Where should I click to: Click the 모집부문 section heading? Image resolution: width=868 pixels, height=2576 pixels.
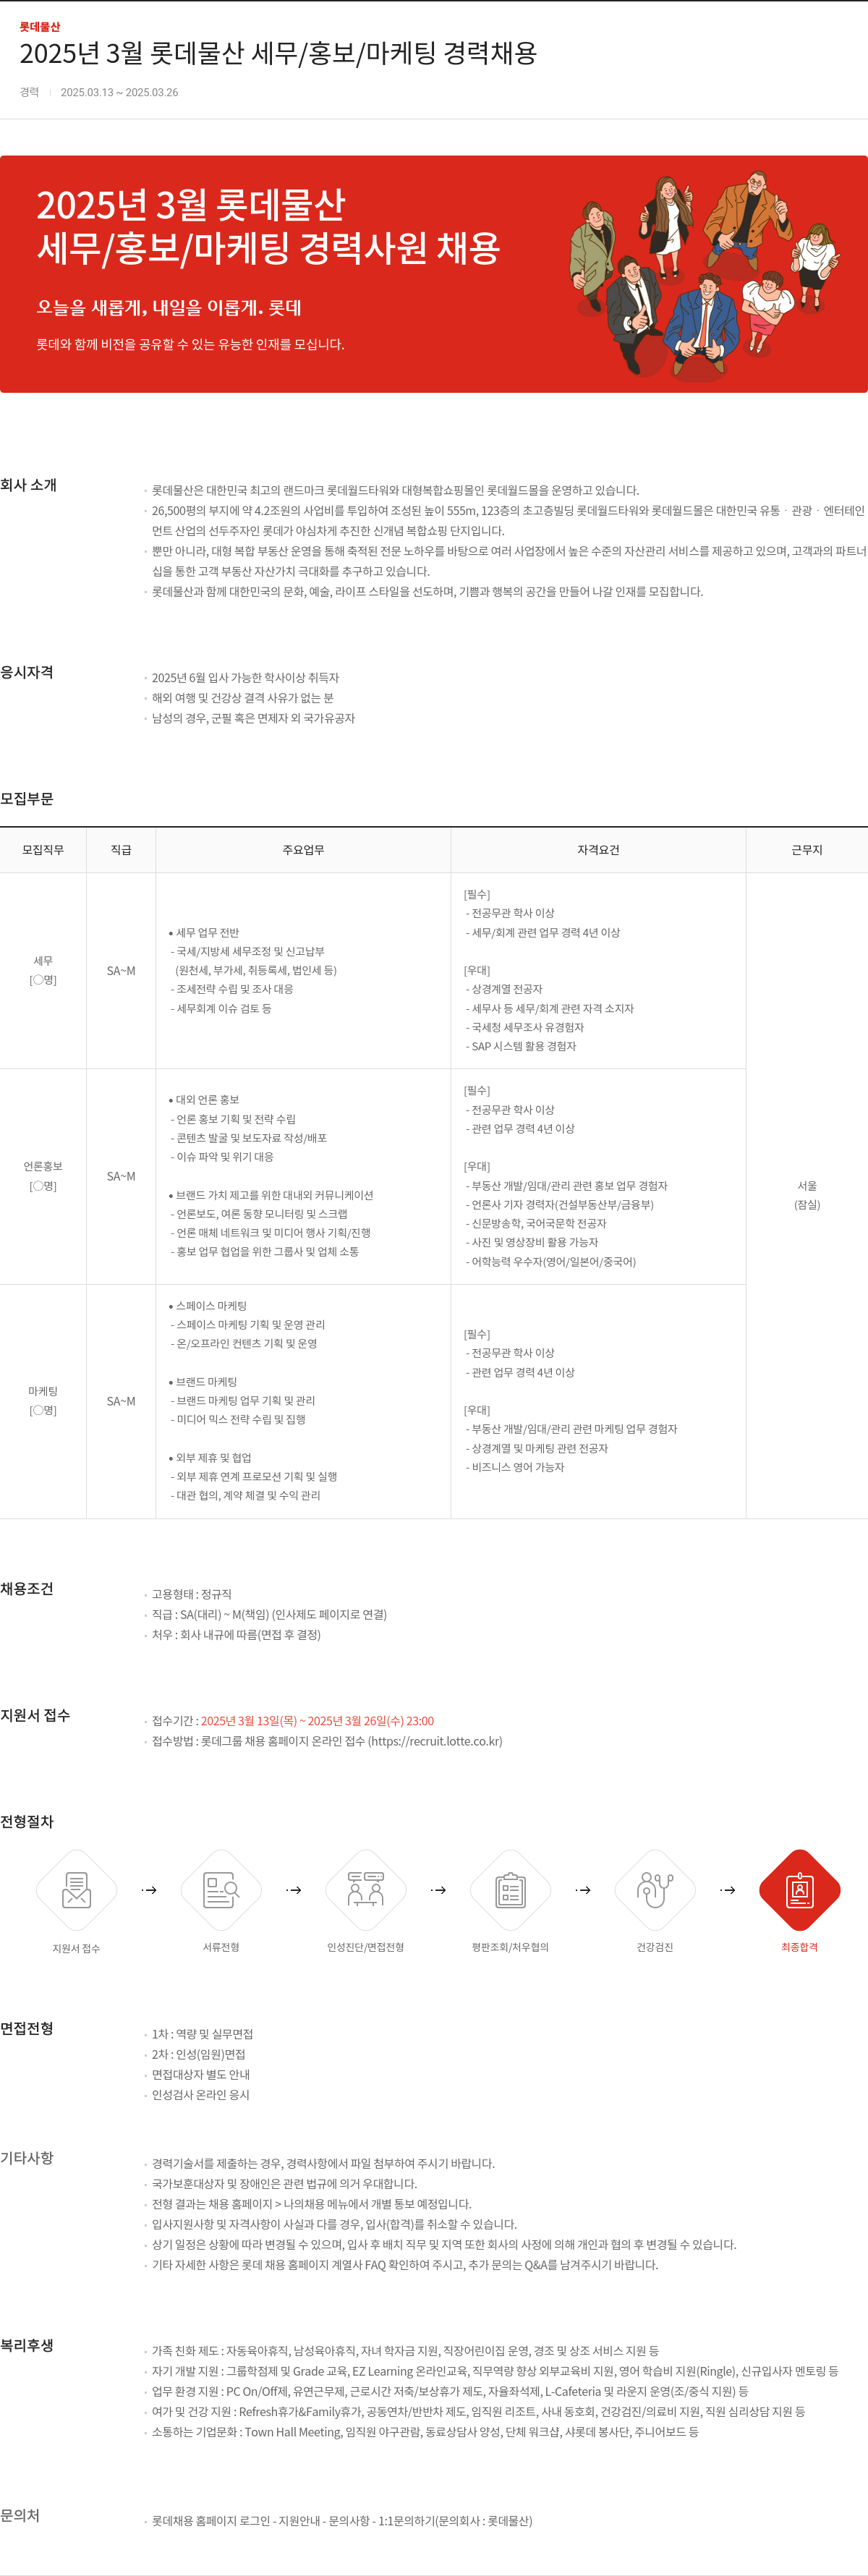pos(27,799)
